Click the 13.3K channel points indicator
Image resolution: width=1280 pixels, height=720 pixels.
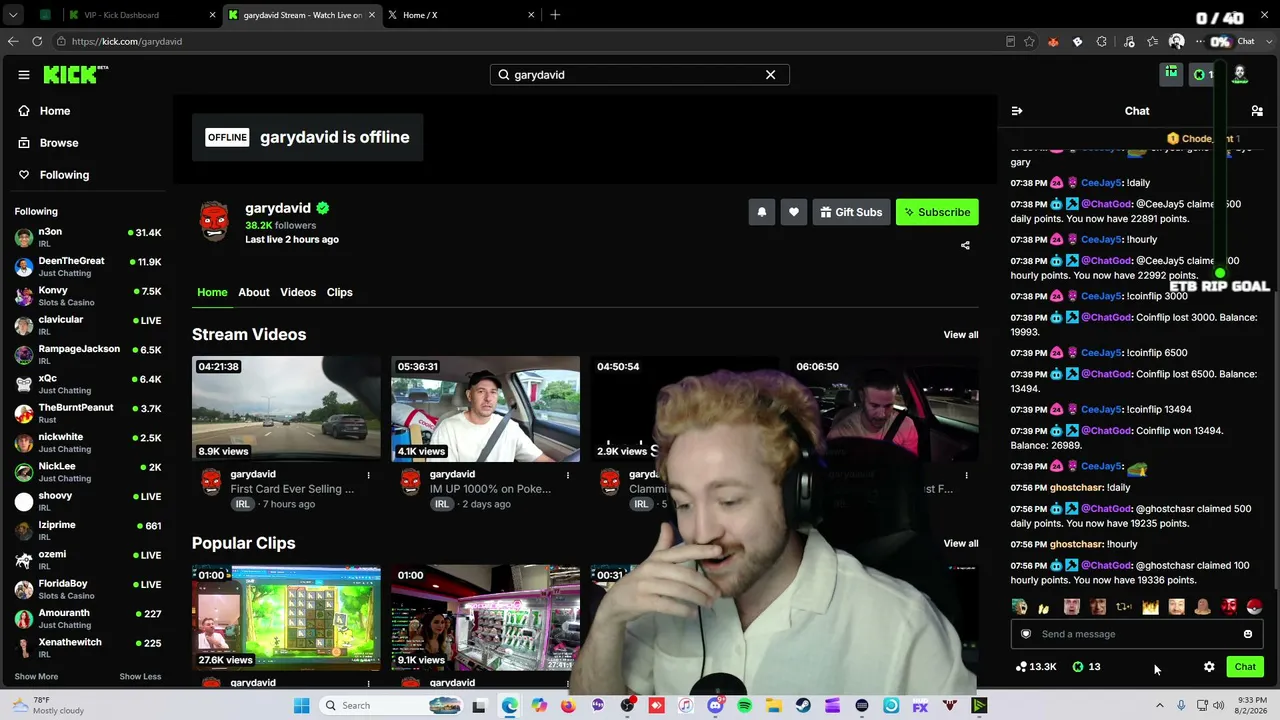1036,667
